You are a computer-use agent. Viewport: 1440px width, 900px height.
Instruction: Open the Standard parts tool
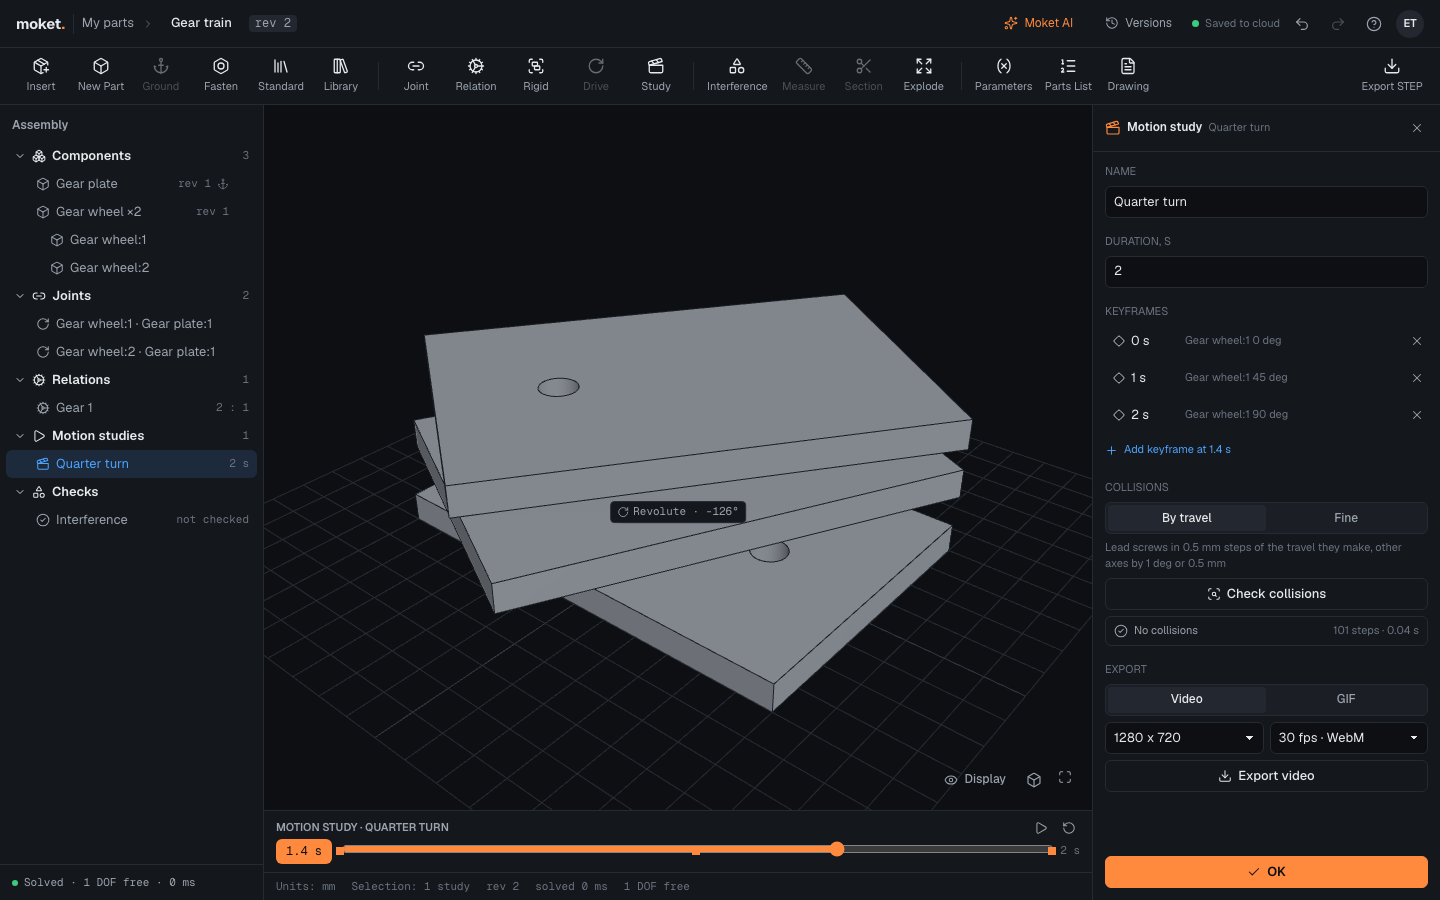[281, 75]
